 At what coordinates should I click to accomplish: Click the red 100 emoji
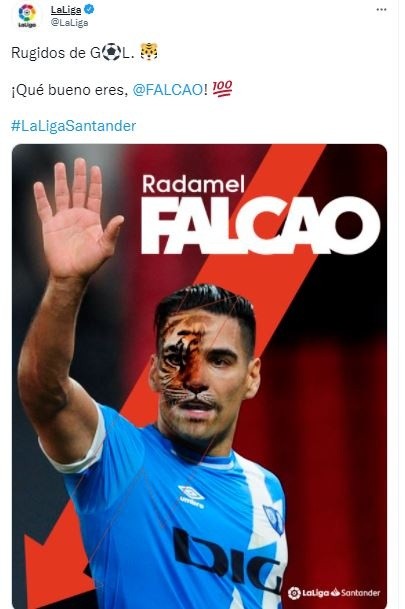pyautogui.click(x=222, y=89)
